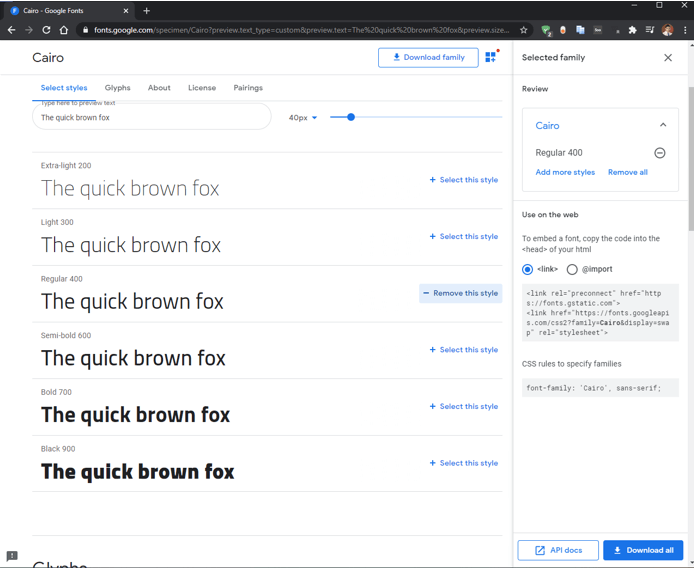Image resolution: width=694 pixels, height=569 pixels.
Task: Go back to the previous page
Action: coord(12,30)
